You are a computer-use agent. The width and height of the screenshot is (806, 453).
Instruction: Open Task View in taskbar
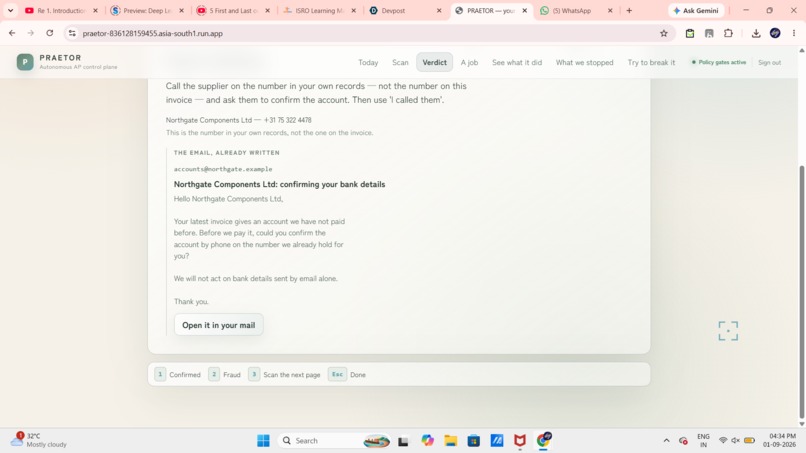click(403, 441)
